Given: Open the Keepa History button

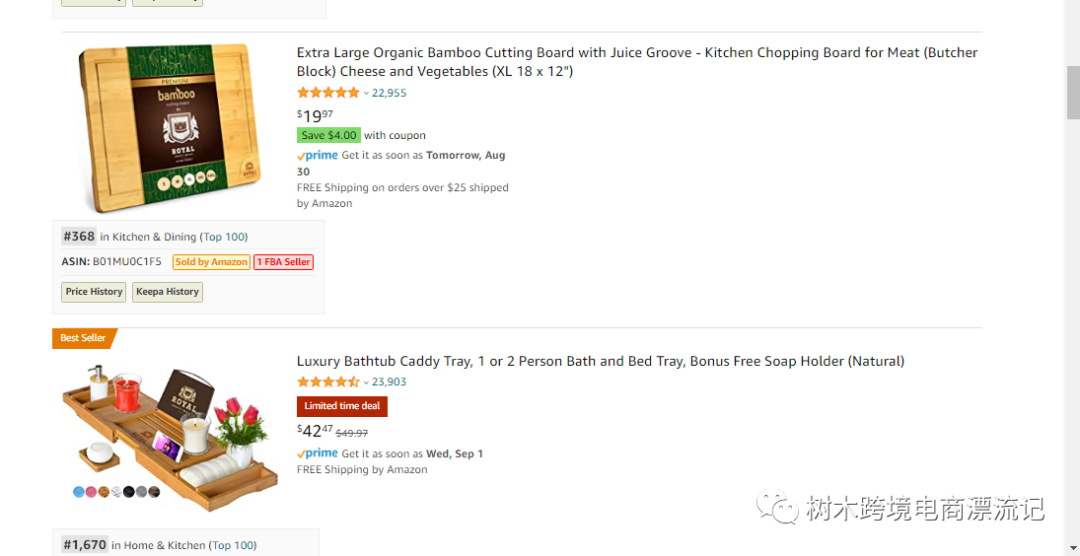Looking at the screenshot, I should pos(167,292).
